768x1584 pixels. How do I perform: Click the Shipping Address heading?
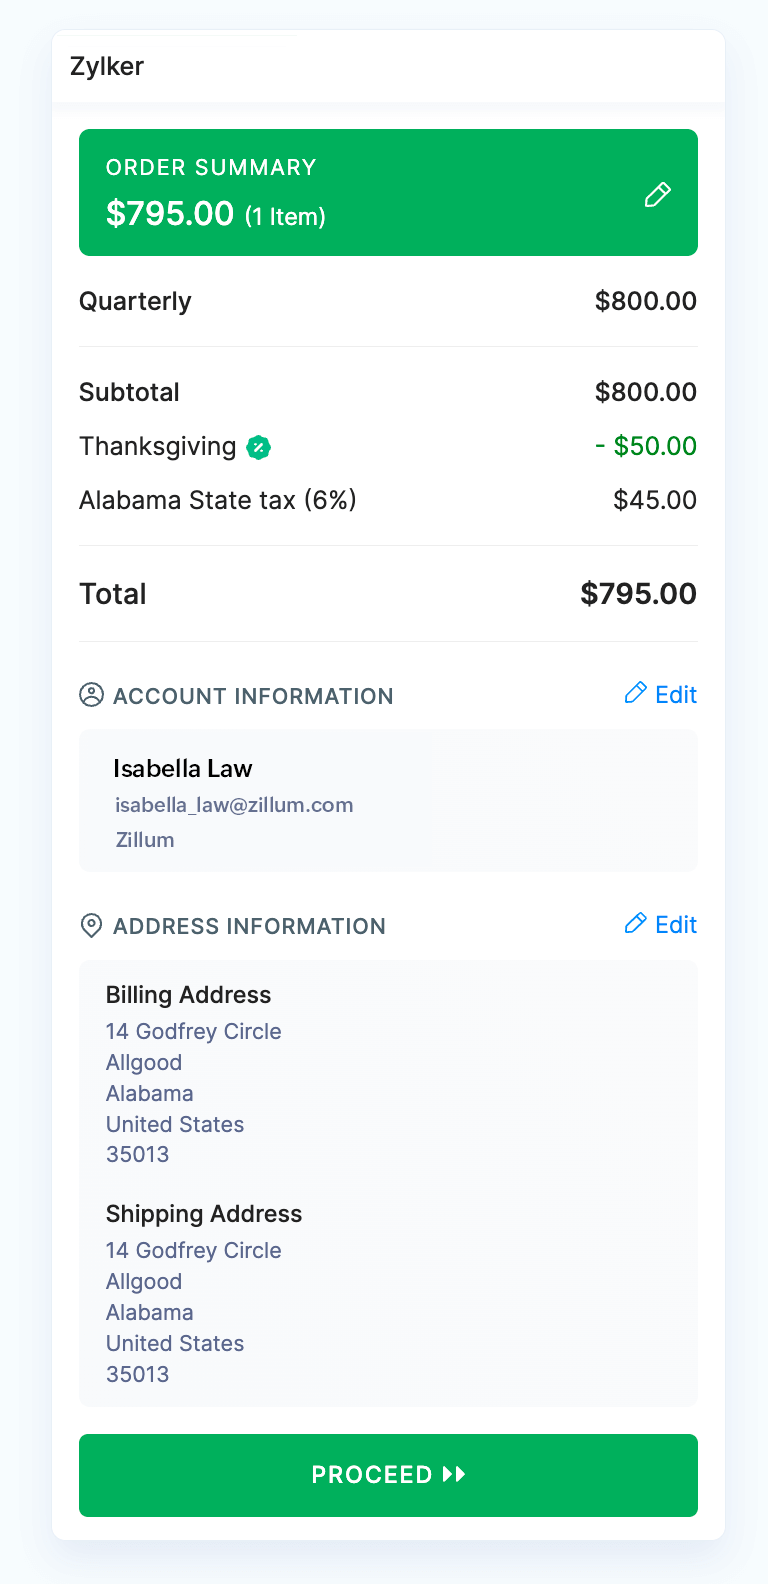pyautogui.click(x=204, y=1214)
